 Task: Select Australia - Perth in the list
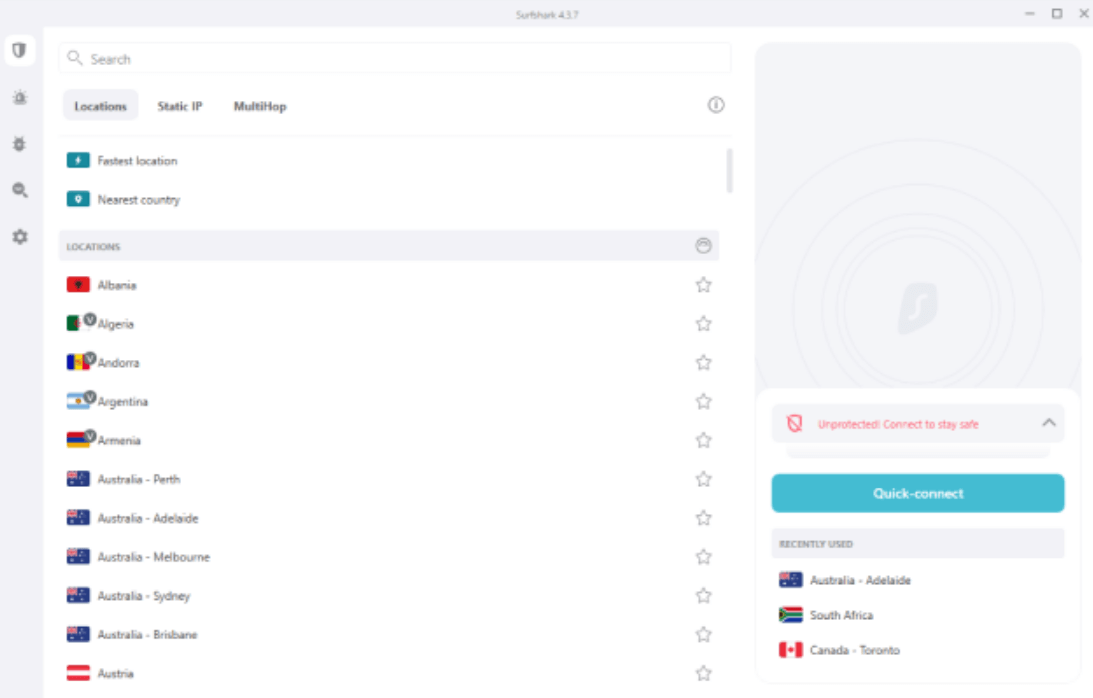tap(389, 479)
